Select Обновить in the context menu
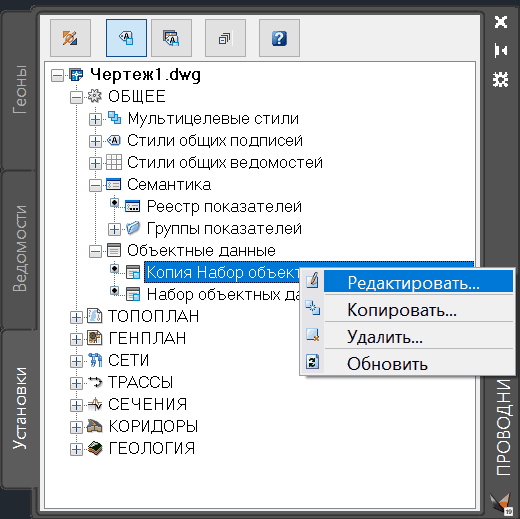The width and height of the screenshot is (520, 519). 387,364
